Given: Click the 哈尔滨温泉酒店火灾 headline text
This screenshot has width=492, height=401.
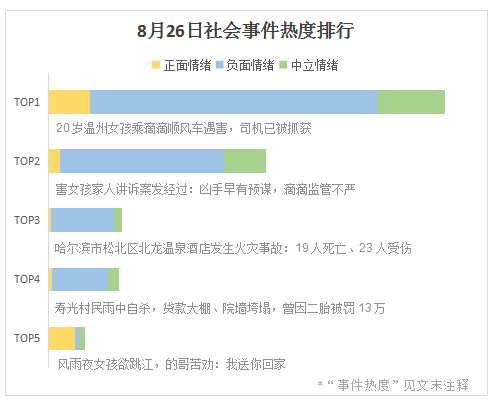Looking at the screenshot, I should click(233, 248).
